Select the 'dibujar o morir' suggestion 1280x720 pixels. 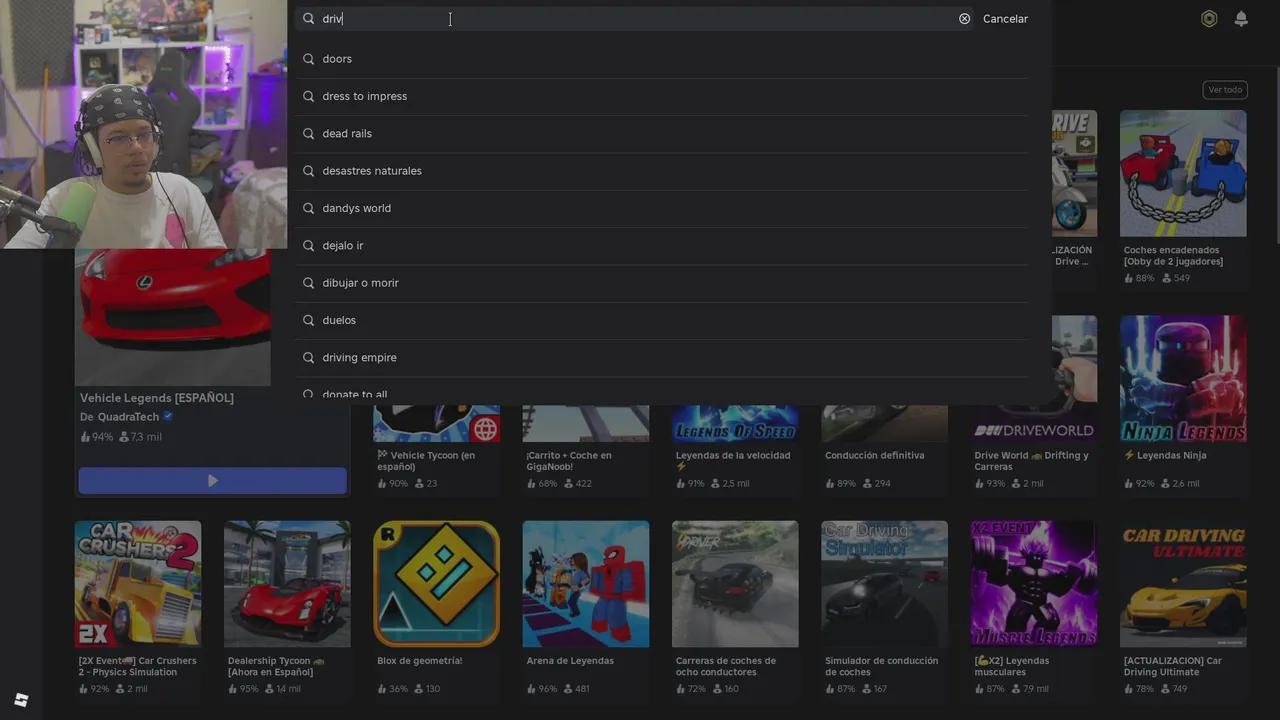360,283
